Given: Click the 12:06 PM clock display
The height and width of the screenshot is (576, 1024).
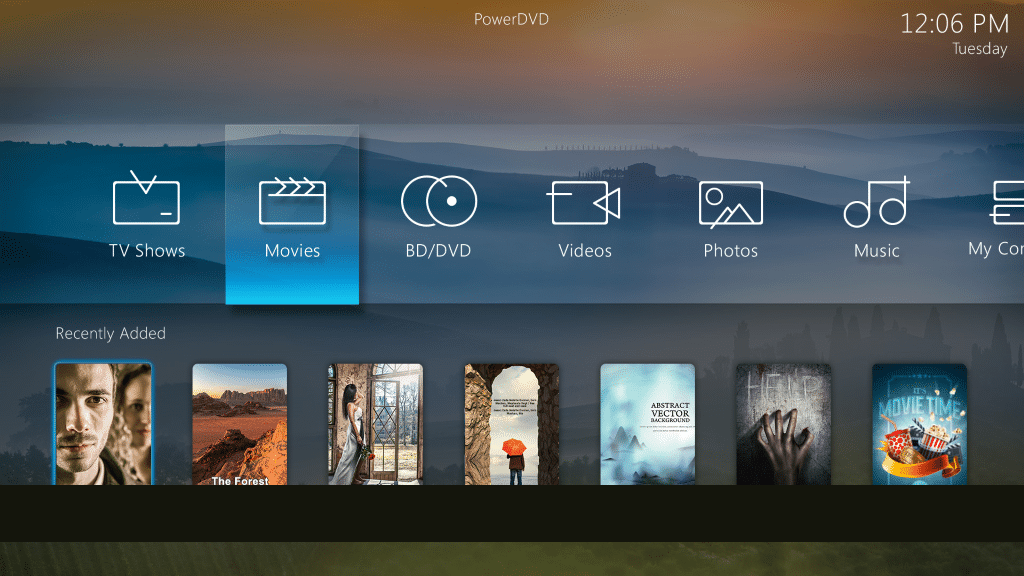Looking at the screenshot, I should coord(954,24).
